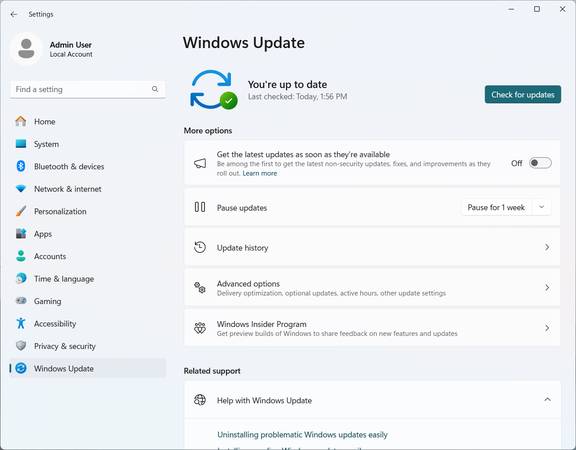Select the Accounts category
The height and width of the screenshot is (450, 576).
88,256
